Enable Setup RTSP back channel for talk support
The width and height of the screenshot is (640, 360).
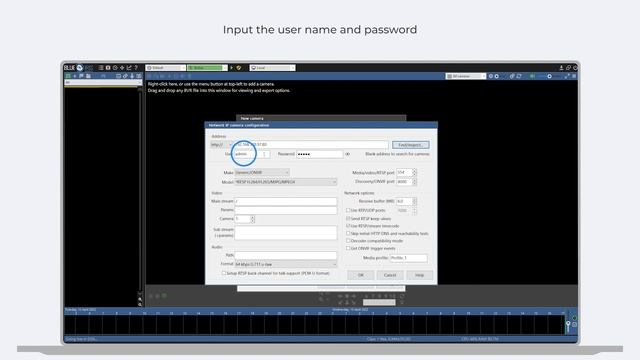224,273
